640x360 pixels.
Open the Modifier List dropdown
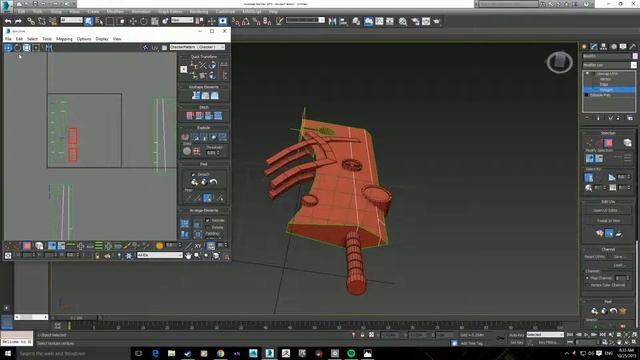point(609,65)
